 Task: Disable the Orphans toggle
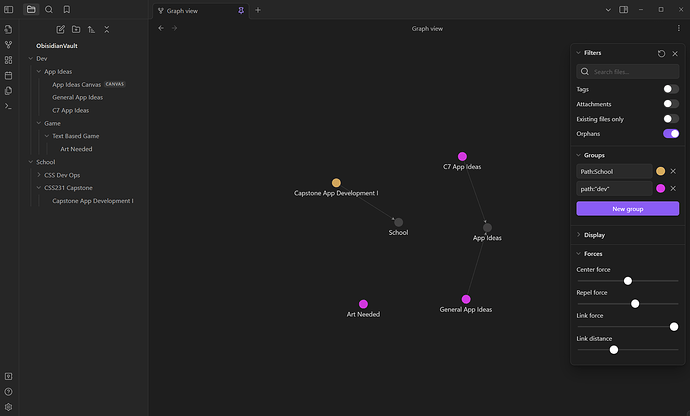[671, 133]
